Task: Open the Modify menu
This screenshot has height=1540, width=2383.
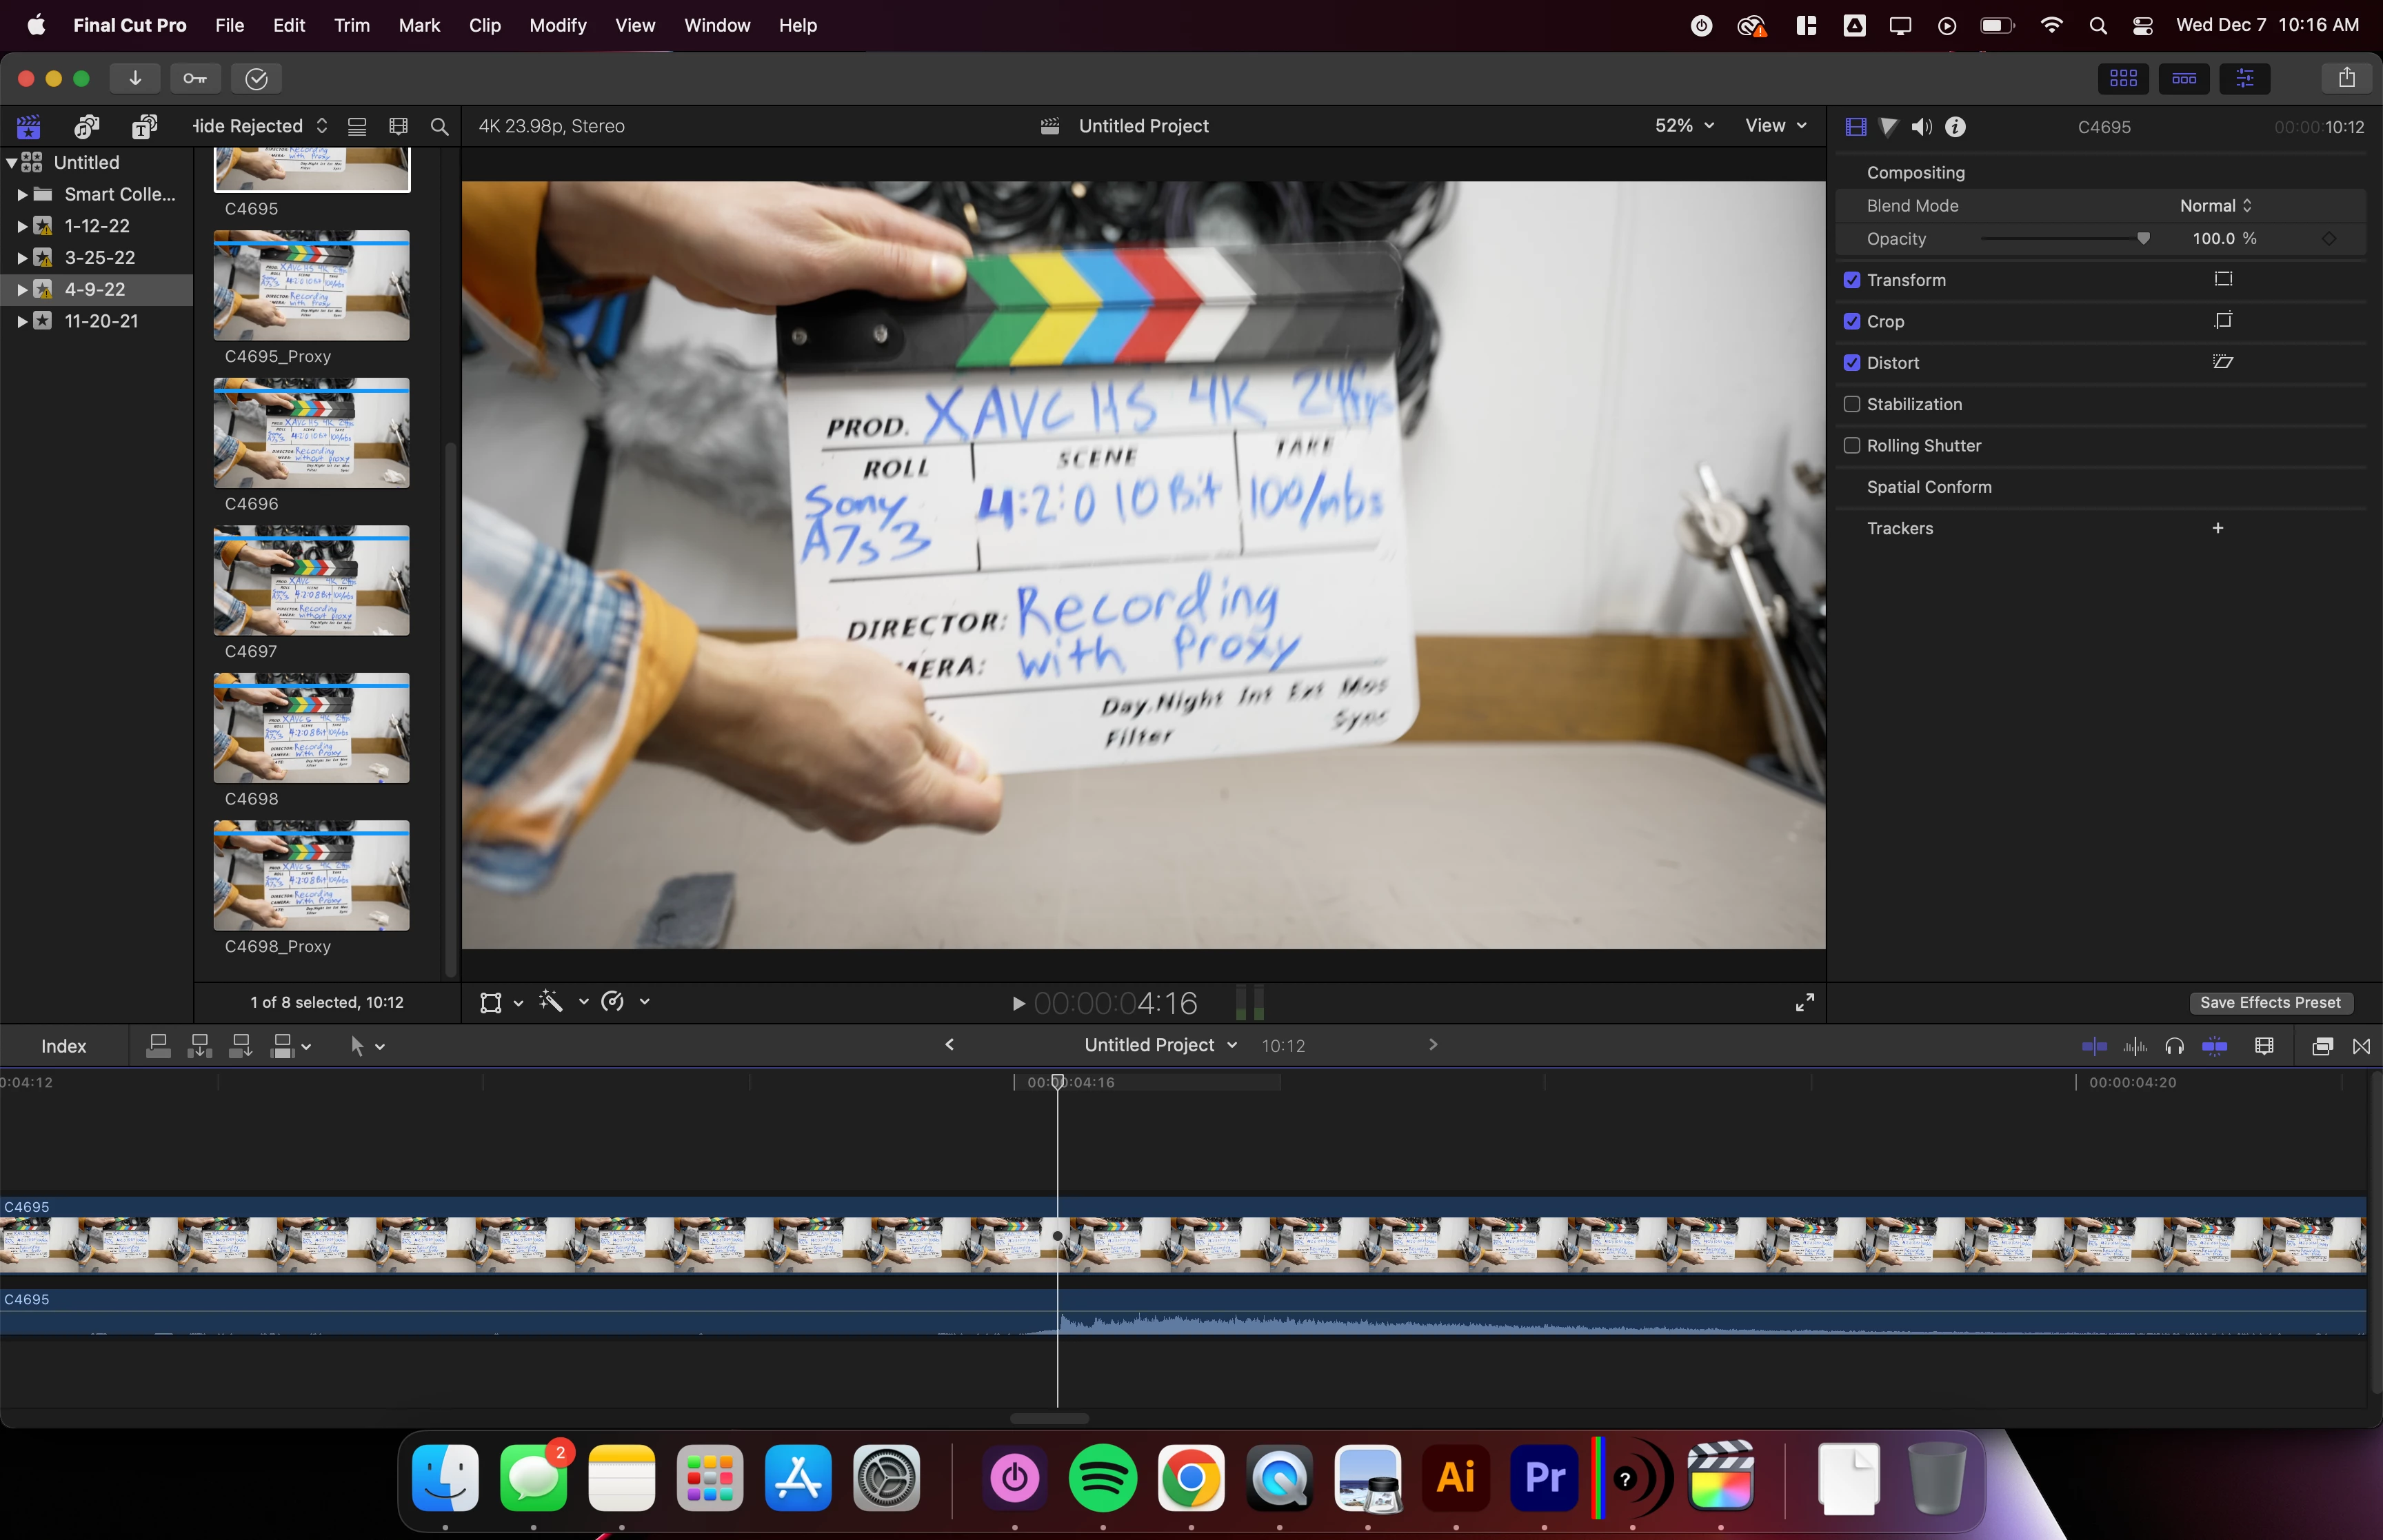Action: pyautogui.click(x=557, y=25)
